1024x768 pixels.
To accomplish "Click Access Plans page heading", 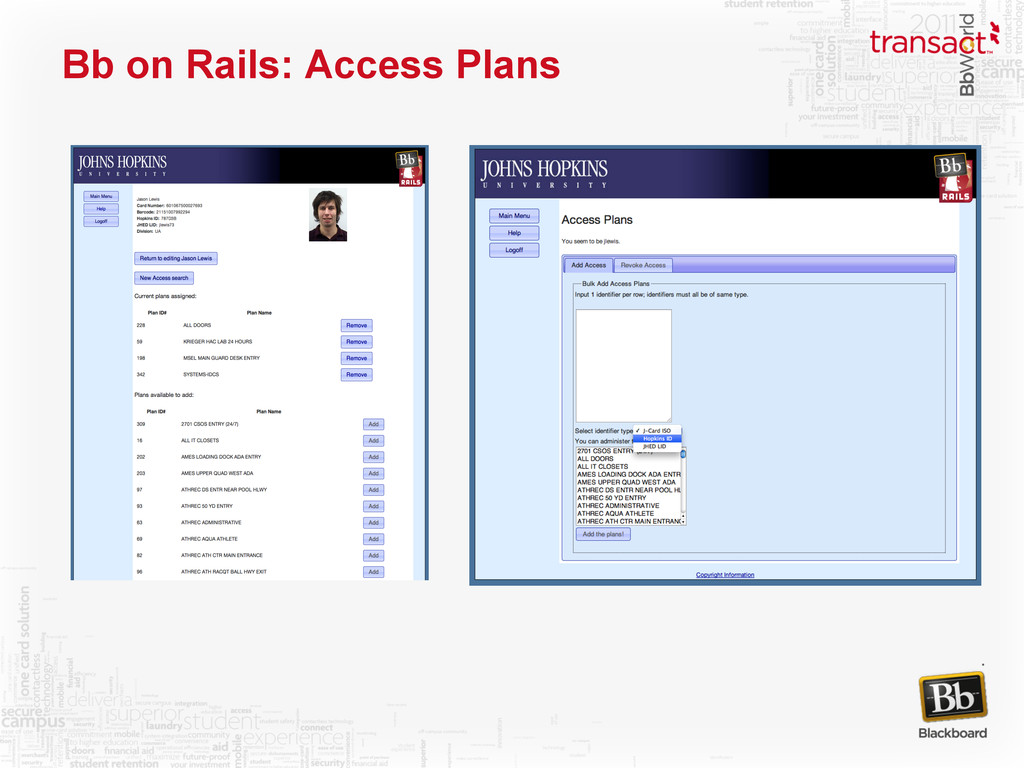I will click(597, 220).
